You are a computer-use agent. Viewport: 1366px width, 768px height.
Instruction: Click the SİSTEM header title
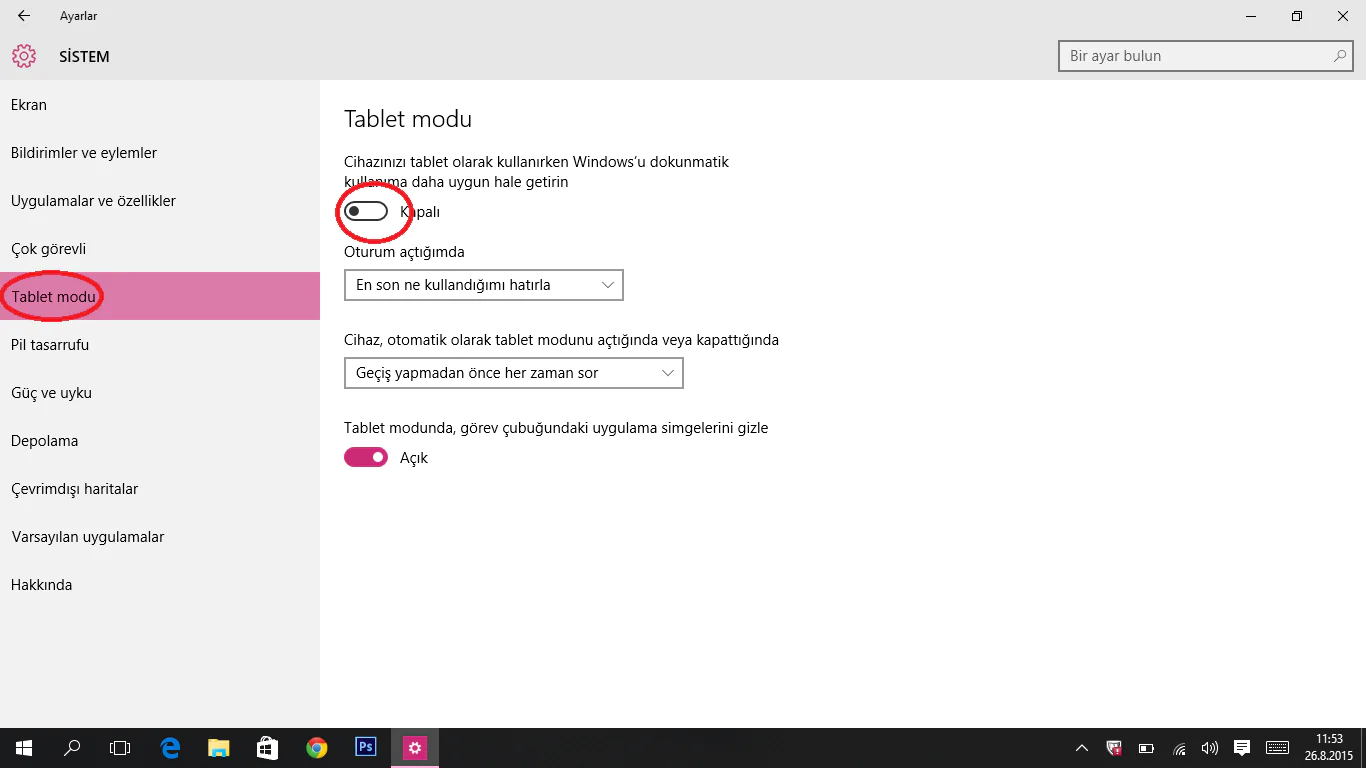84,57
